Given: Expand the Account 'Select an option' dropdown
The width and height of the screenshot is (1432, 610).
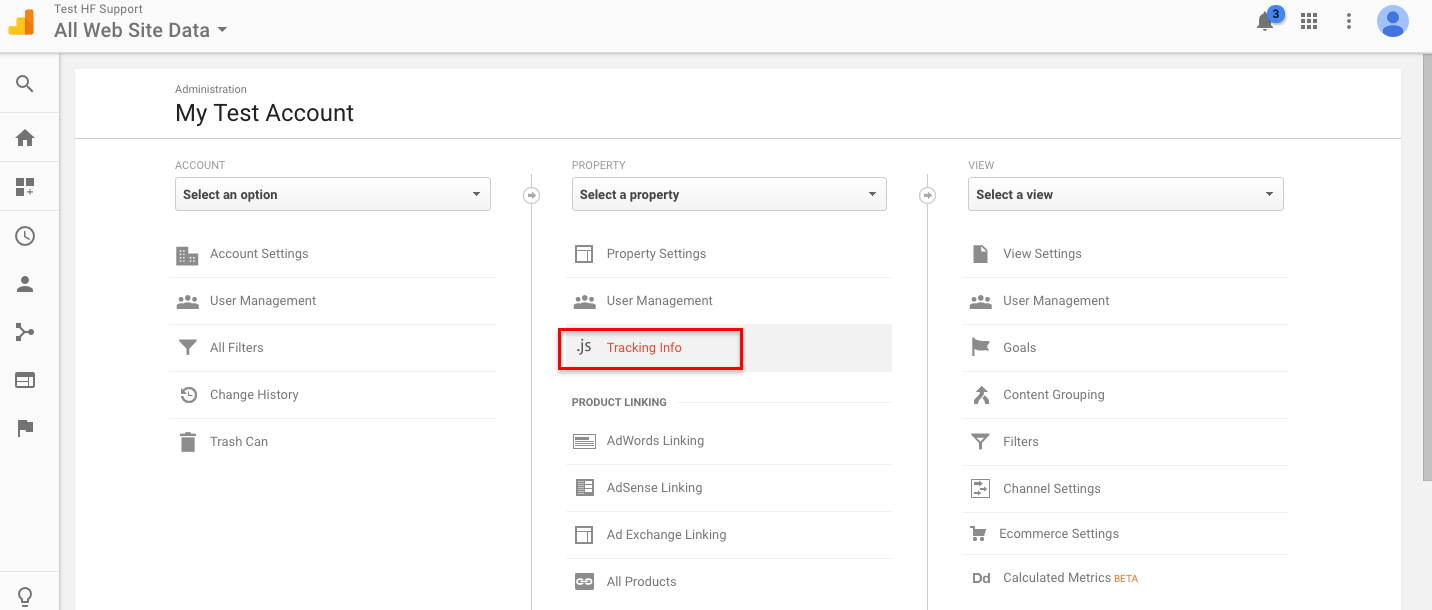Looking at the screenshot, I should tap(332, 194).
